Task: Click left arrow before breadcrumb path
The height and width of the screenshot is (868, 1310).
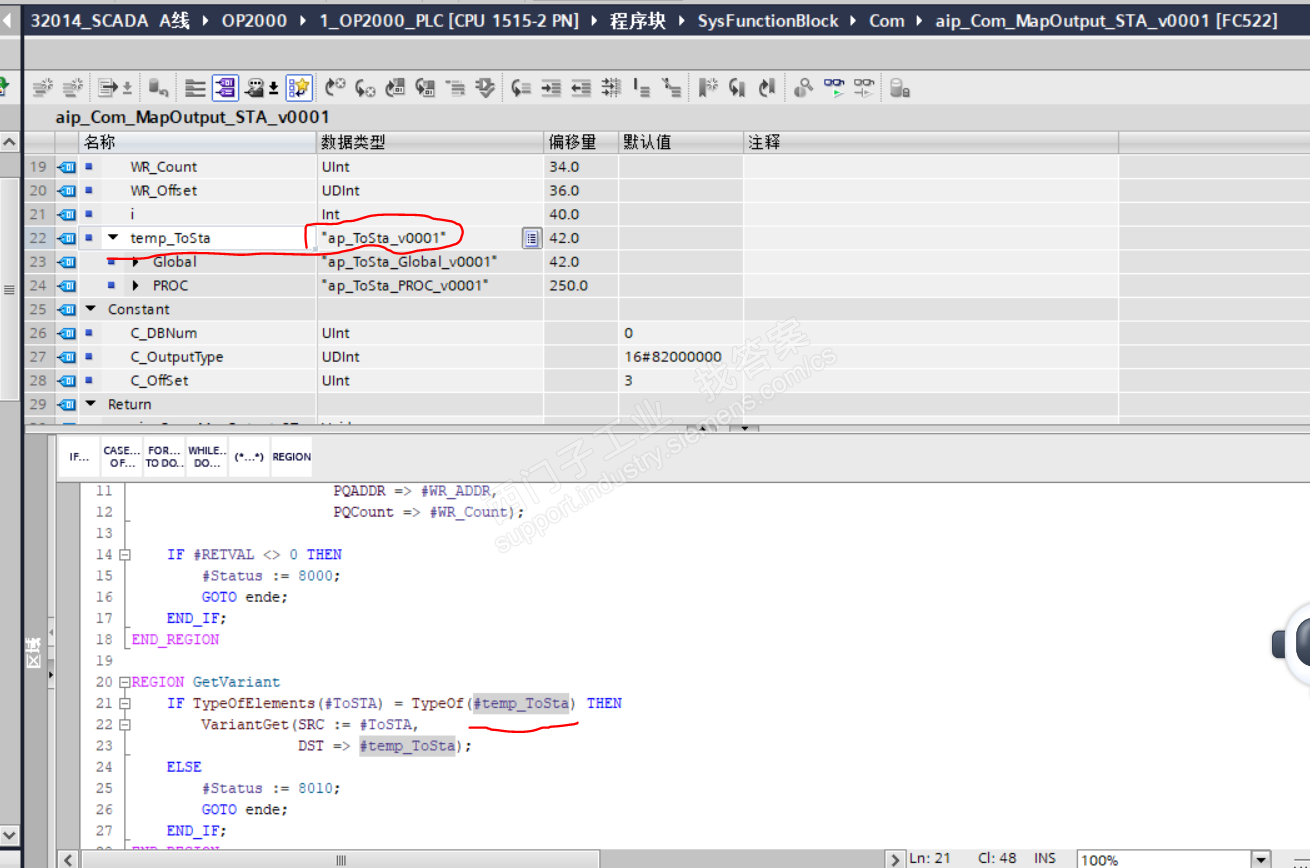Action: [x=10, y=20]
